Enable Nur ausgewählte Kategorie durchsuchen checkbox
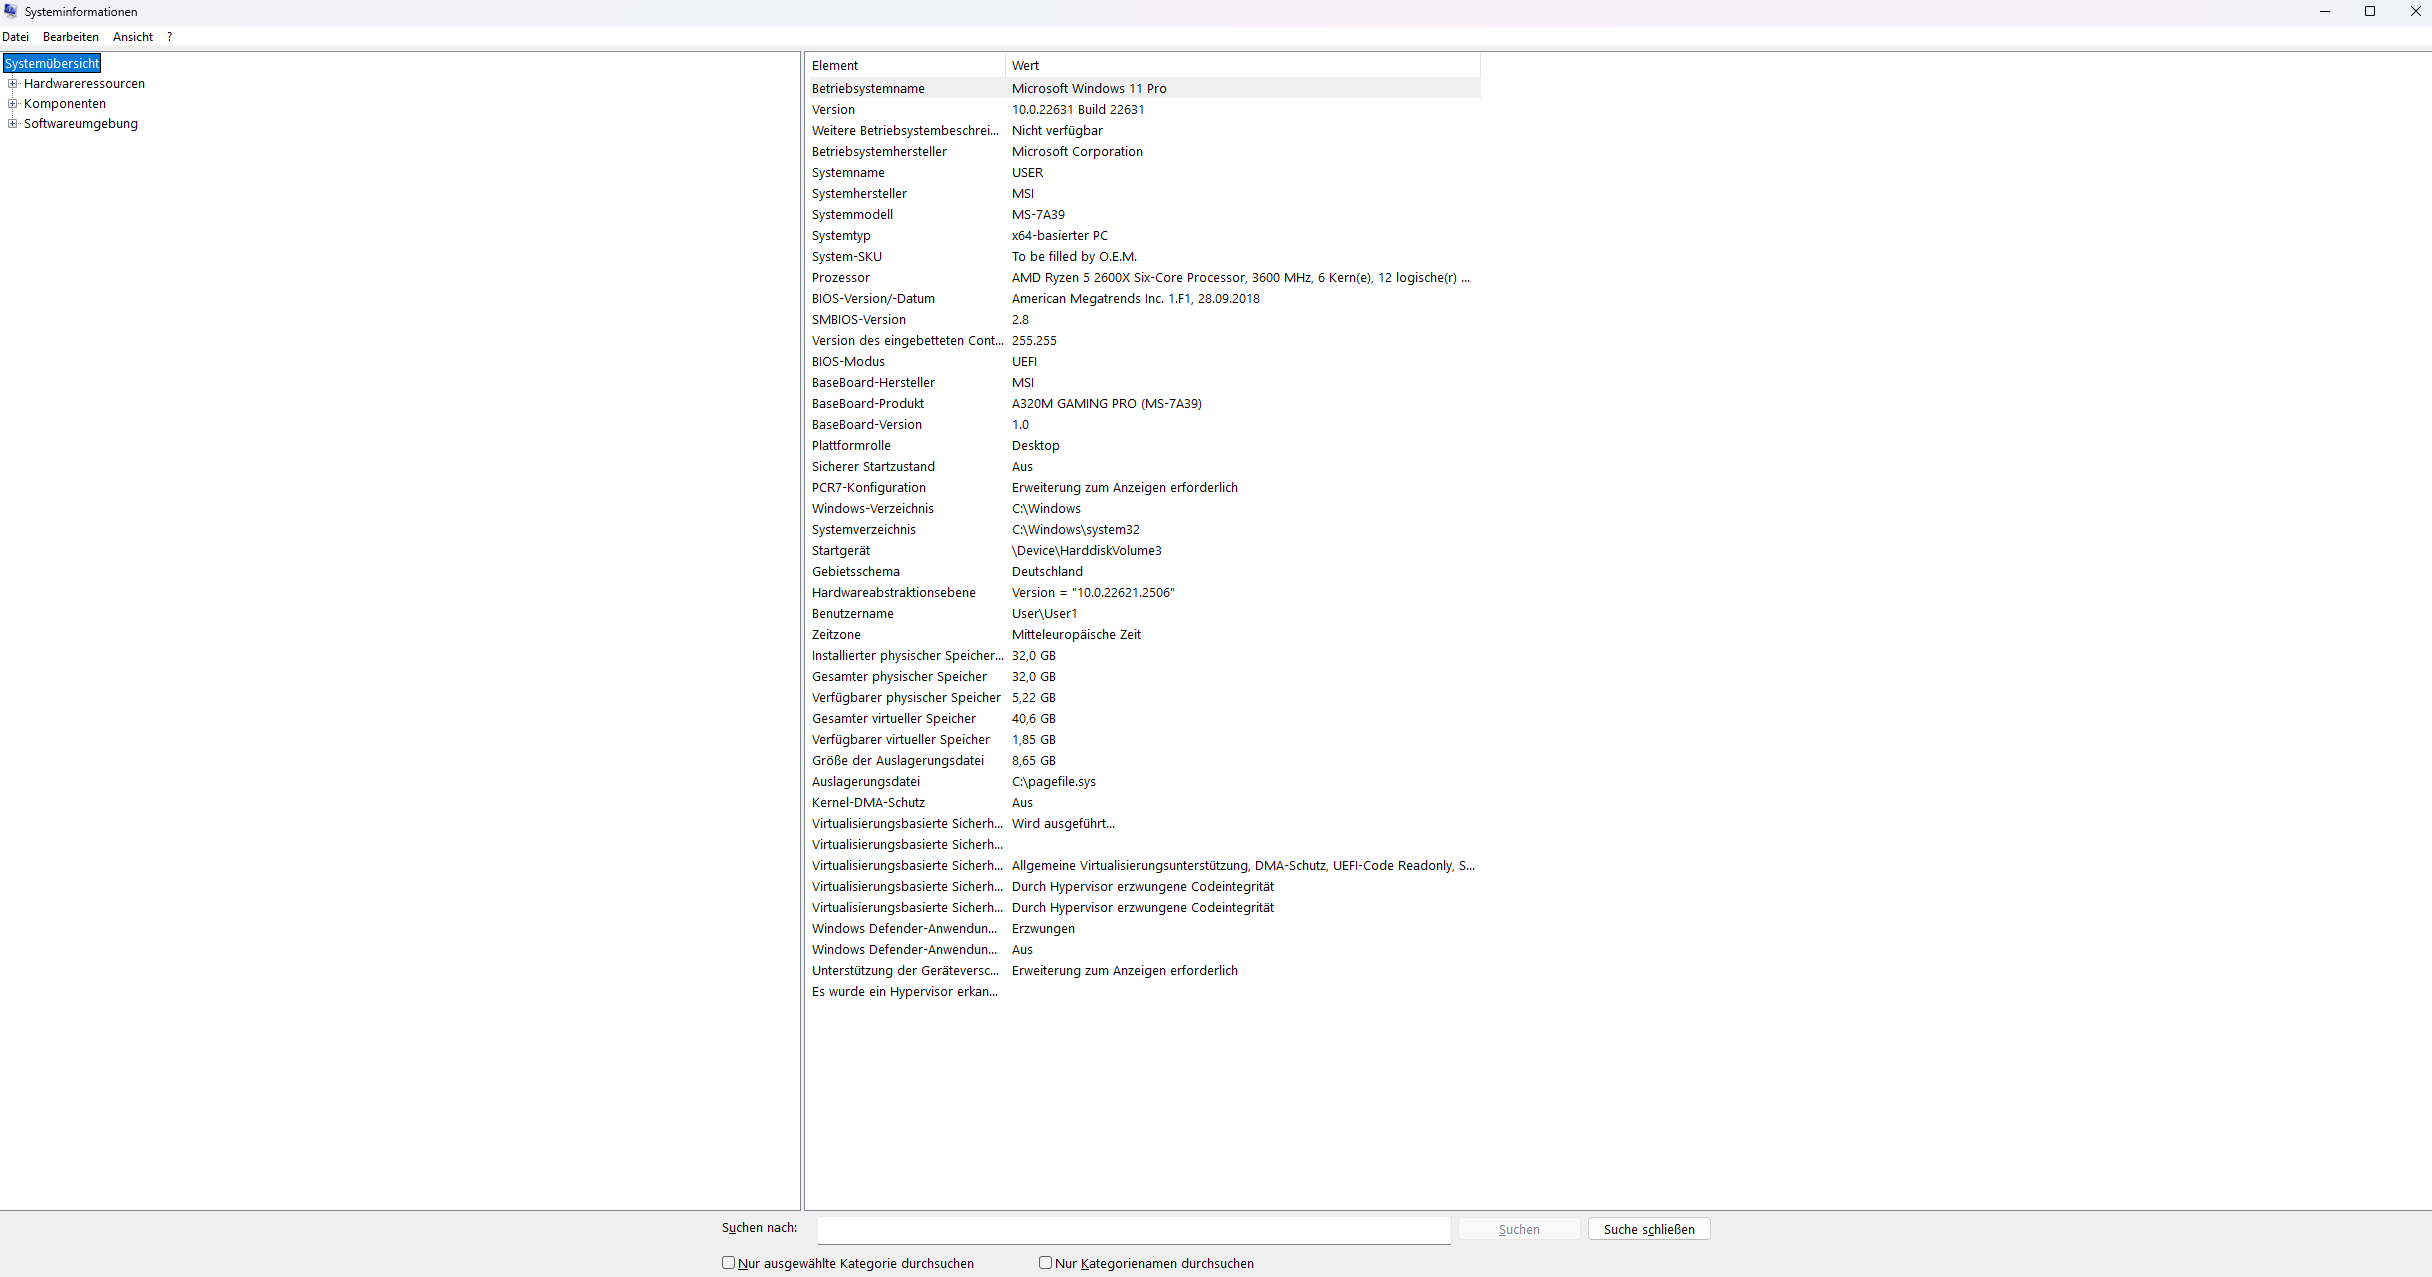The height and width of the screenshot is (1277, 2432). pos(729,1263)
